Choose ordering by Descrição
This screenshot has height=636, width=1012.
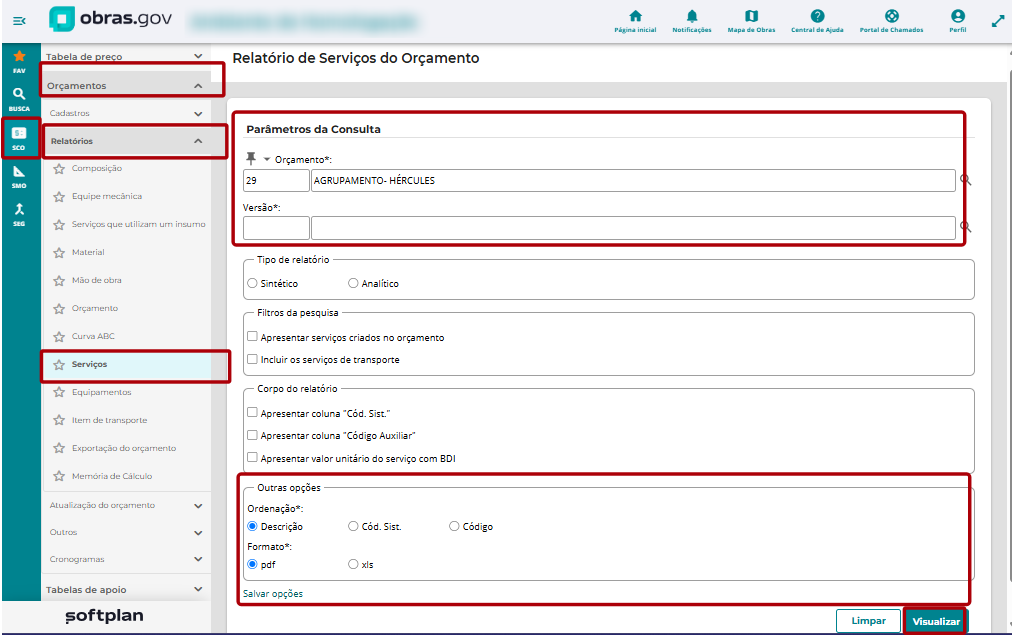252,526
